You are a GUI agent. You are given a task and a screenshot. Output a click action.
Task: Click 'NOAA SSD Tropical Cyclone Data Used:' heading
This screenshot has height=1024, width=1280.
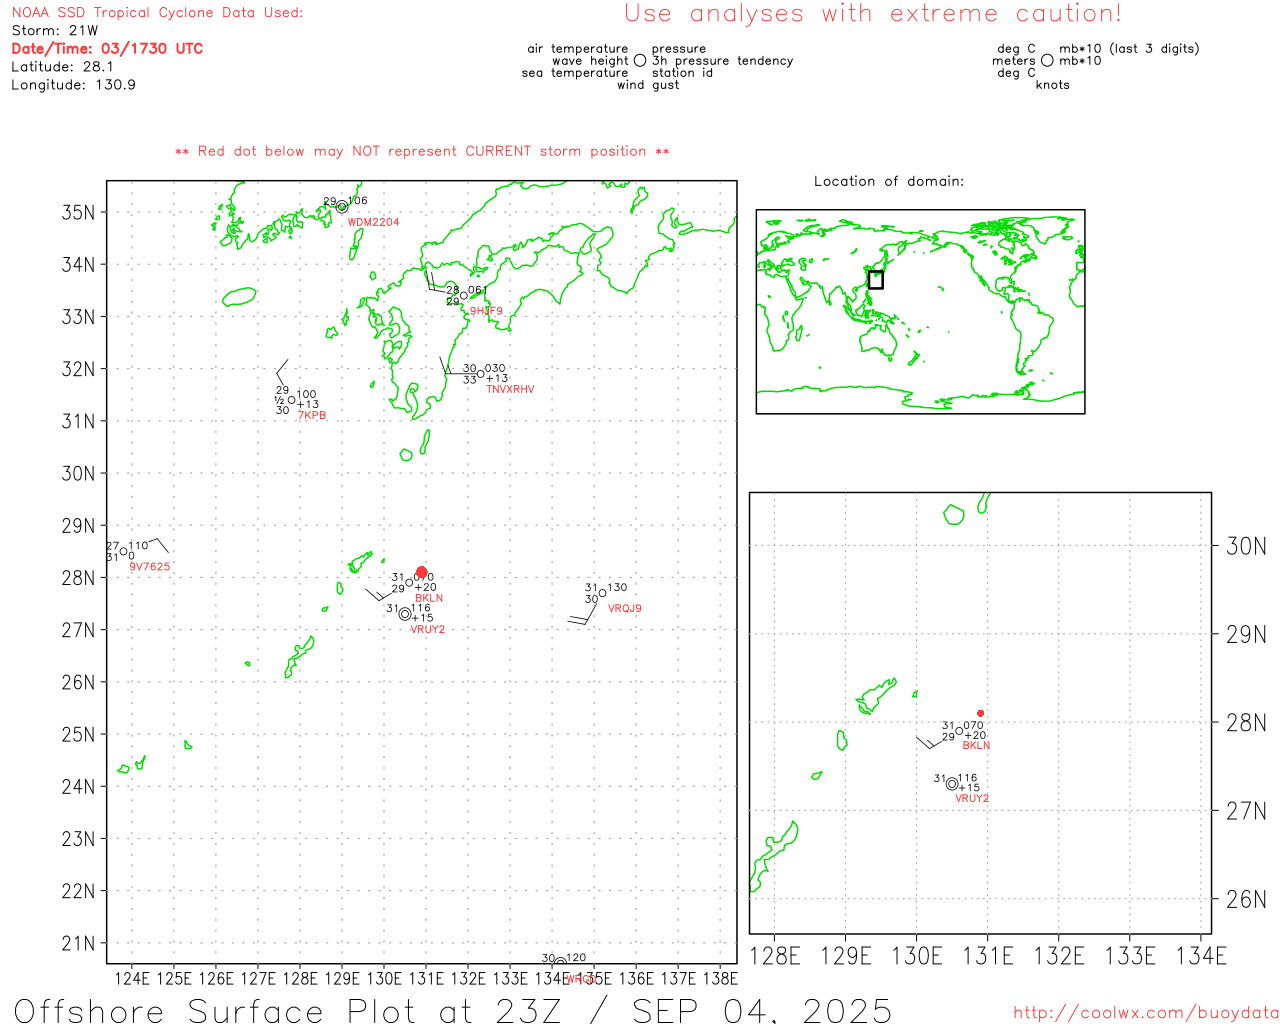pos(157,12)
